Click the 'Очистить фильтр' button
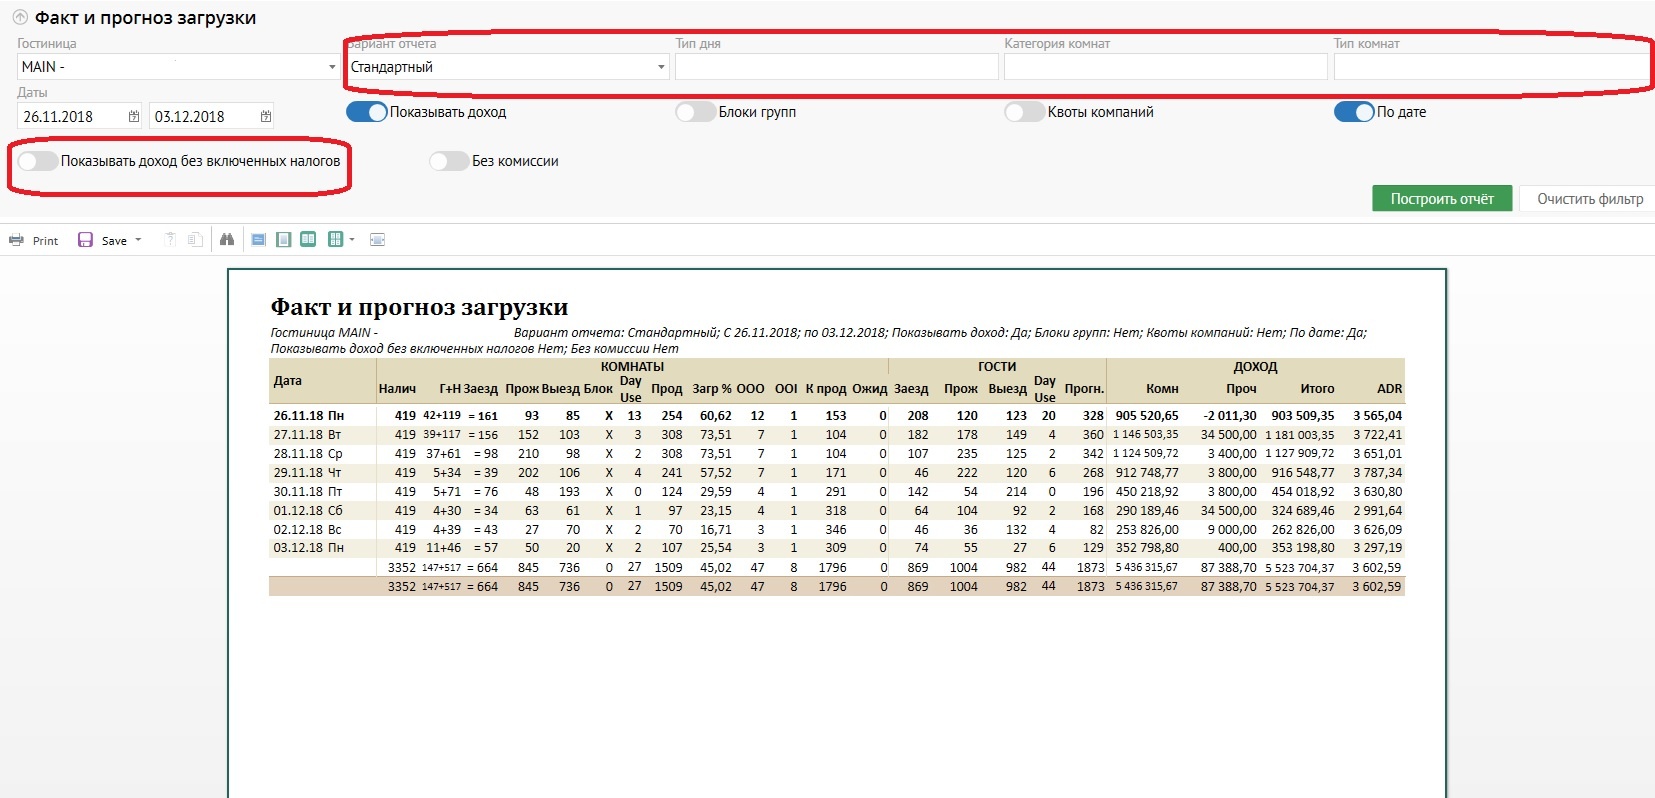This screenshot has height=798, width=1655. click(x=1589, y=199)
